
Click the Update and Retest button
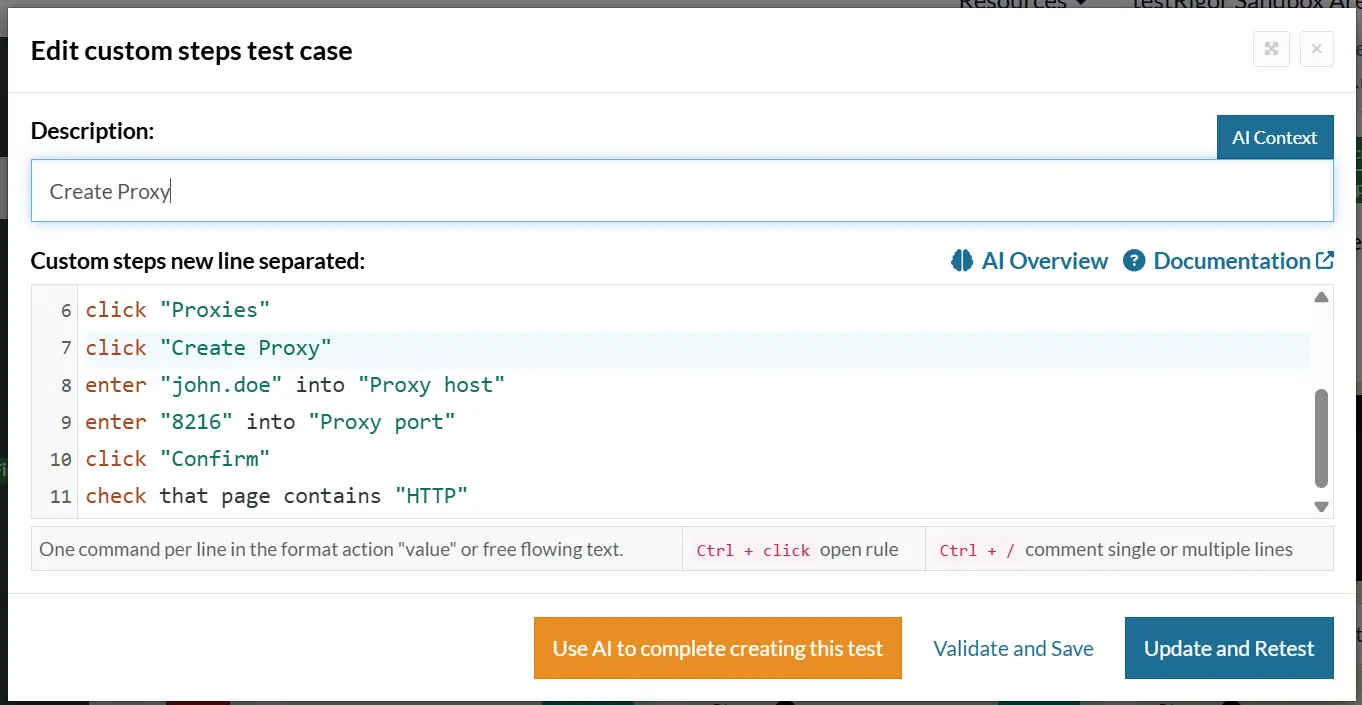[x=1228, y=648]
